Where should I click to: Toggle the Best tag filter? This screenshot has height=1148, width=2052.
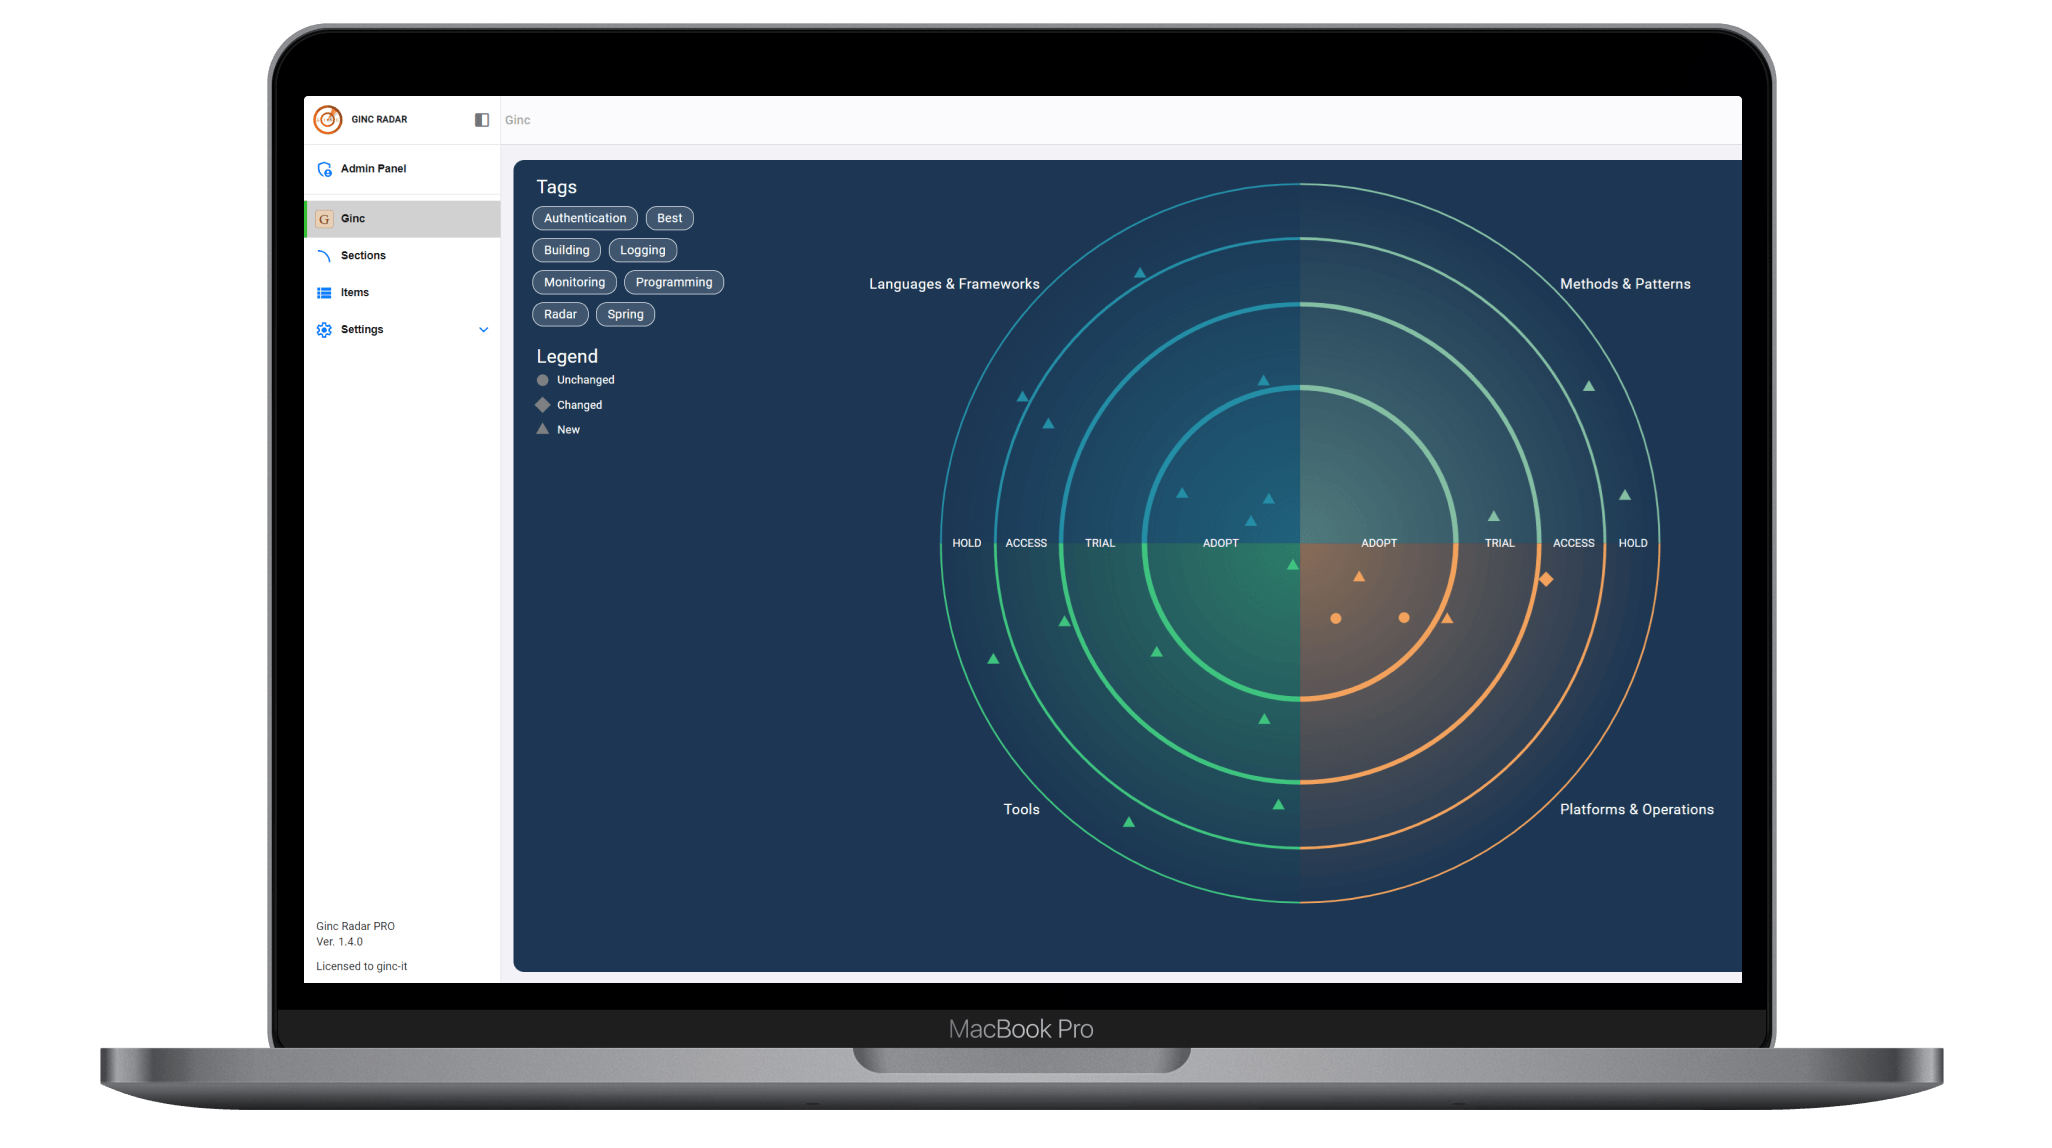(669, 218)
